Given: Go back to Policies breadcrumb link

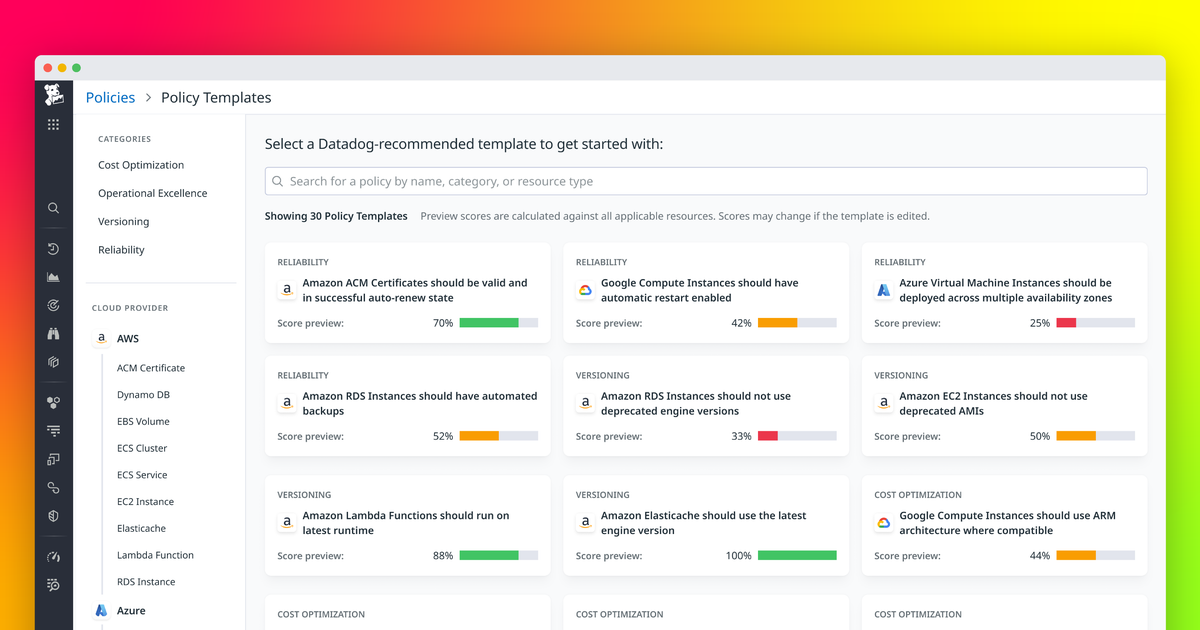Looking at the screenshot, I should click(110, 98).
